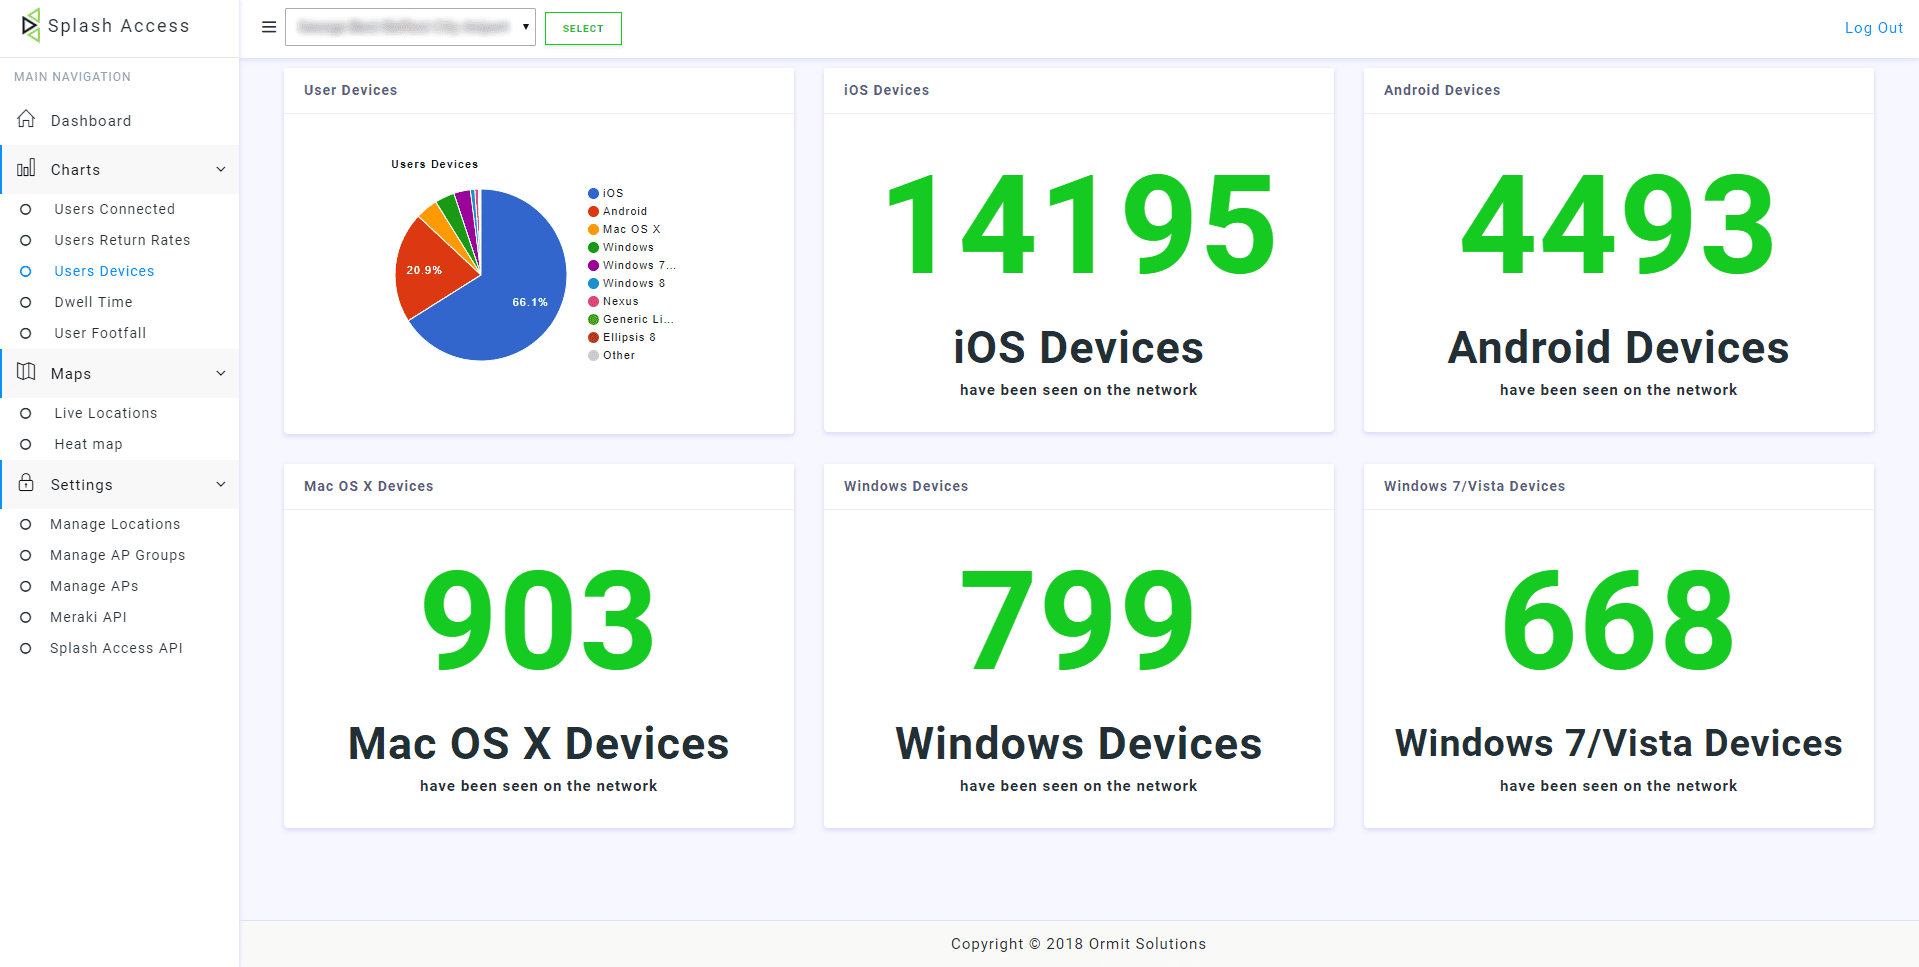Click the circle icon beside Meraki API
The height and width of the screenshot is (967, 1919).
(26, 617)
